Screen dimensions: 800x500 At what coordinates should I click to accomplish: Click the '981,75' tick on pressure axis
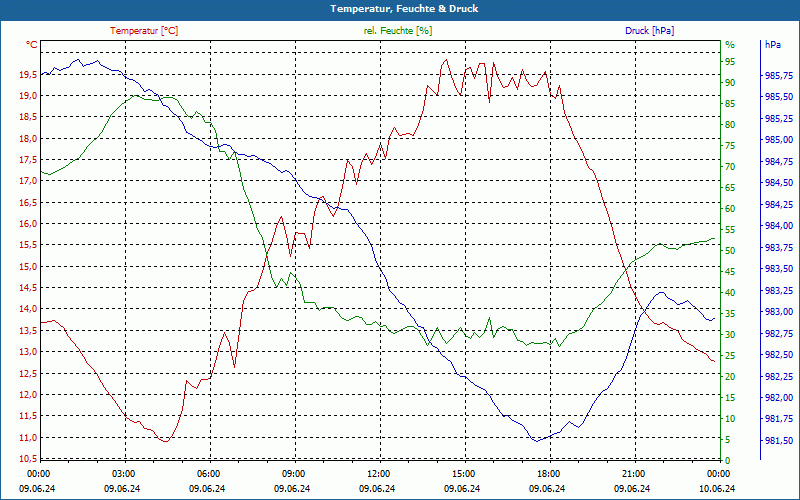click(779, 419)
